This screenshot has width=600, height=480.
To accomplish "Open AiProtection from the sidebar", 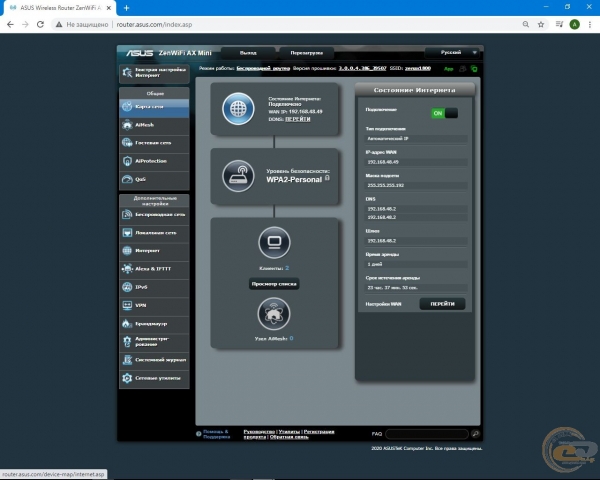I will 154,161.
